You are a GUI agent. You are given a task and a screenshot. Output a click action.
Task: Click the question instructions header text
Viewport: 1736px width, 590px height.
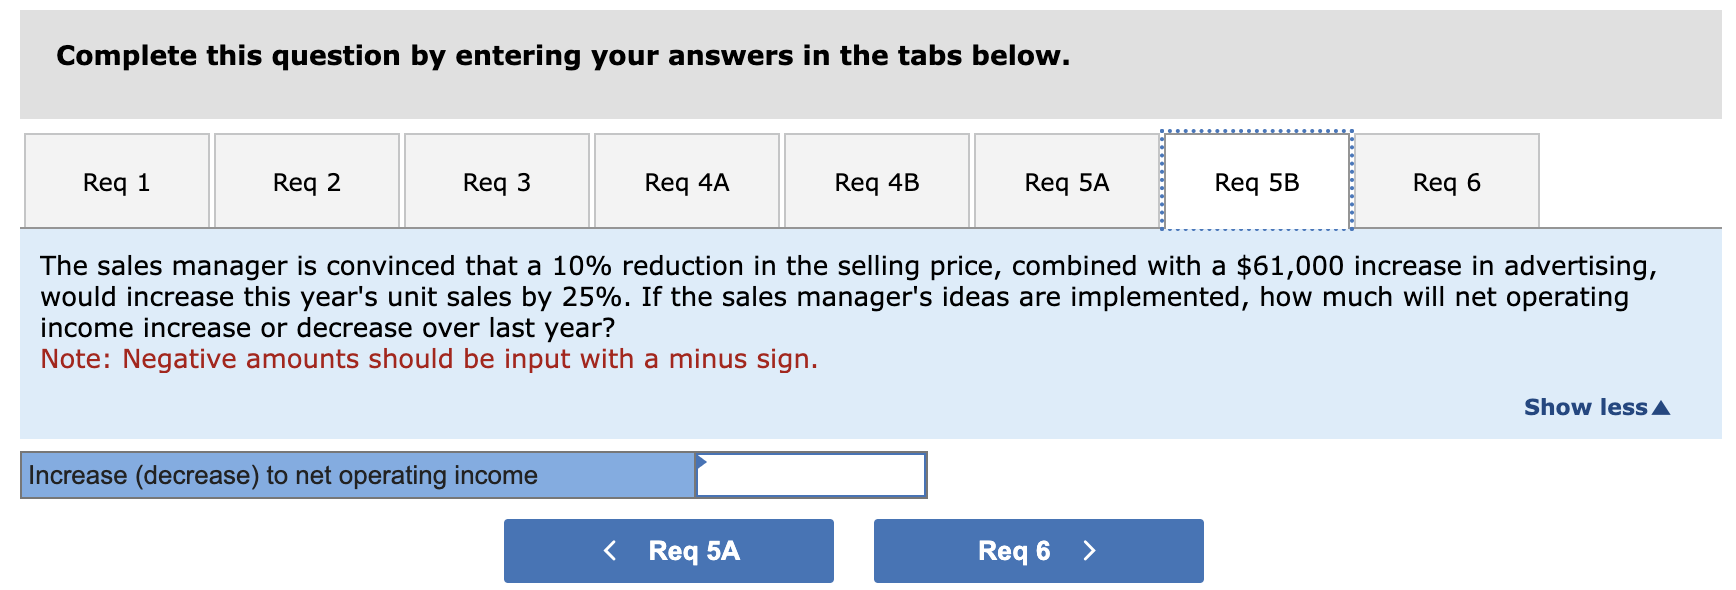click(562, 56)
